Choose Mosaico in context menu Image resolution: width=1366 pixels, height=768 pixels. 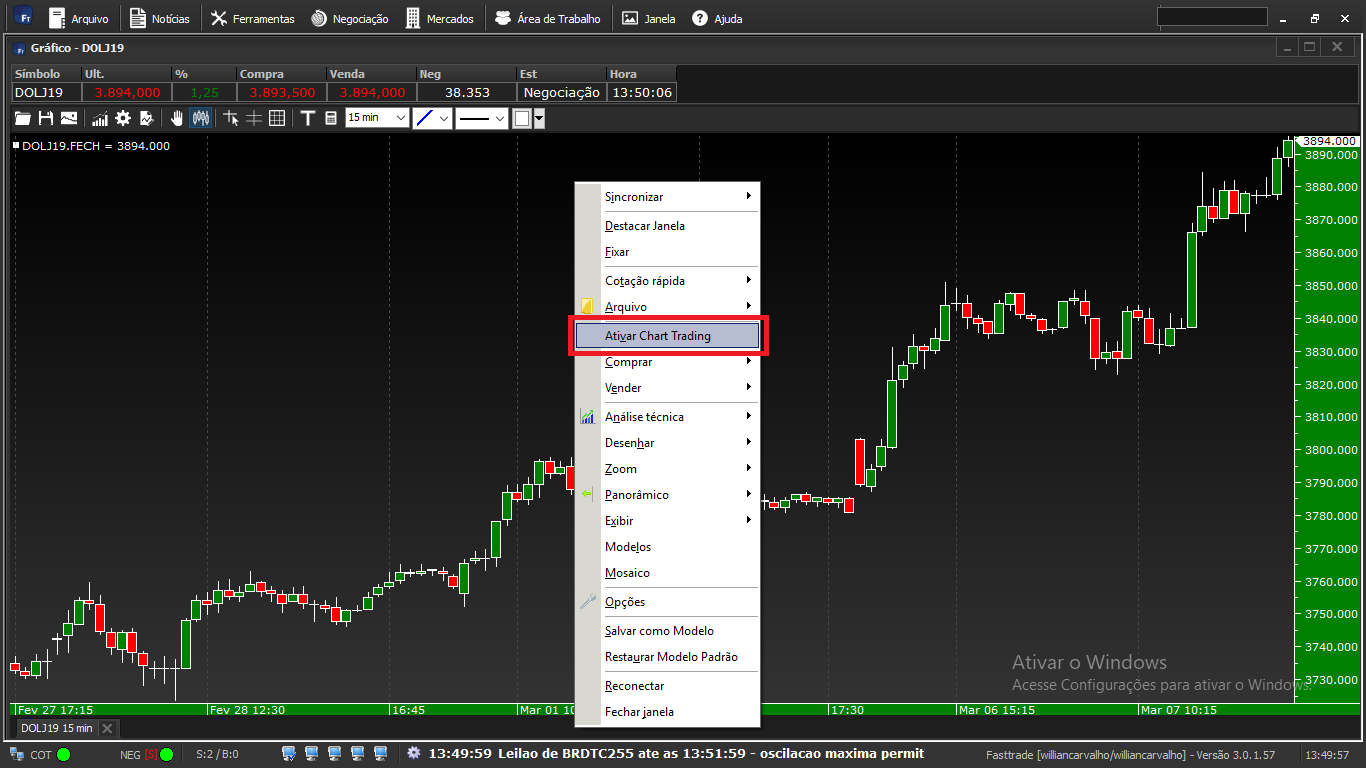point(667,573)
